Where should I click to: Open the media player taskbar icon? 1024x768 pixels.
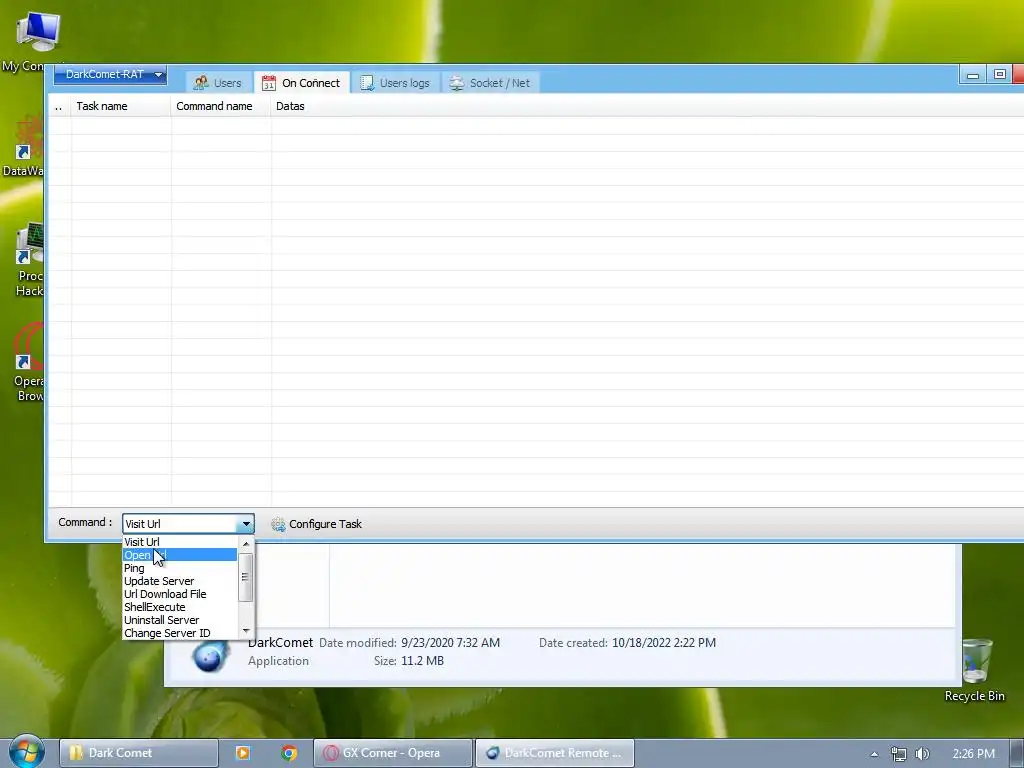[x=242, y=753]
